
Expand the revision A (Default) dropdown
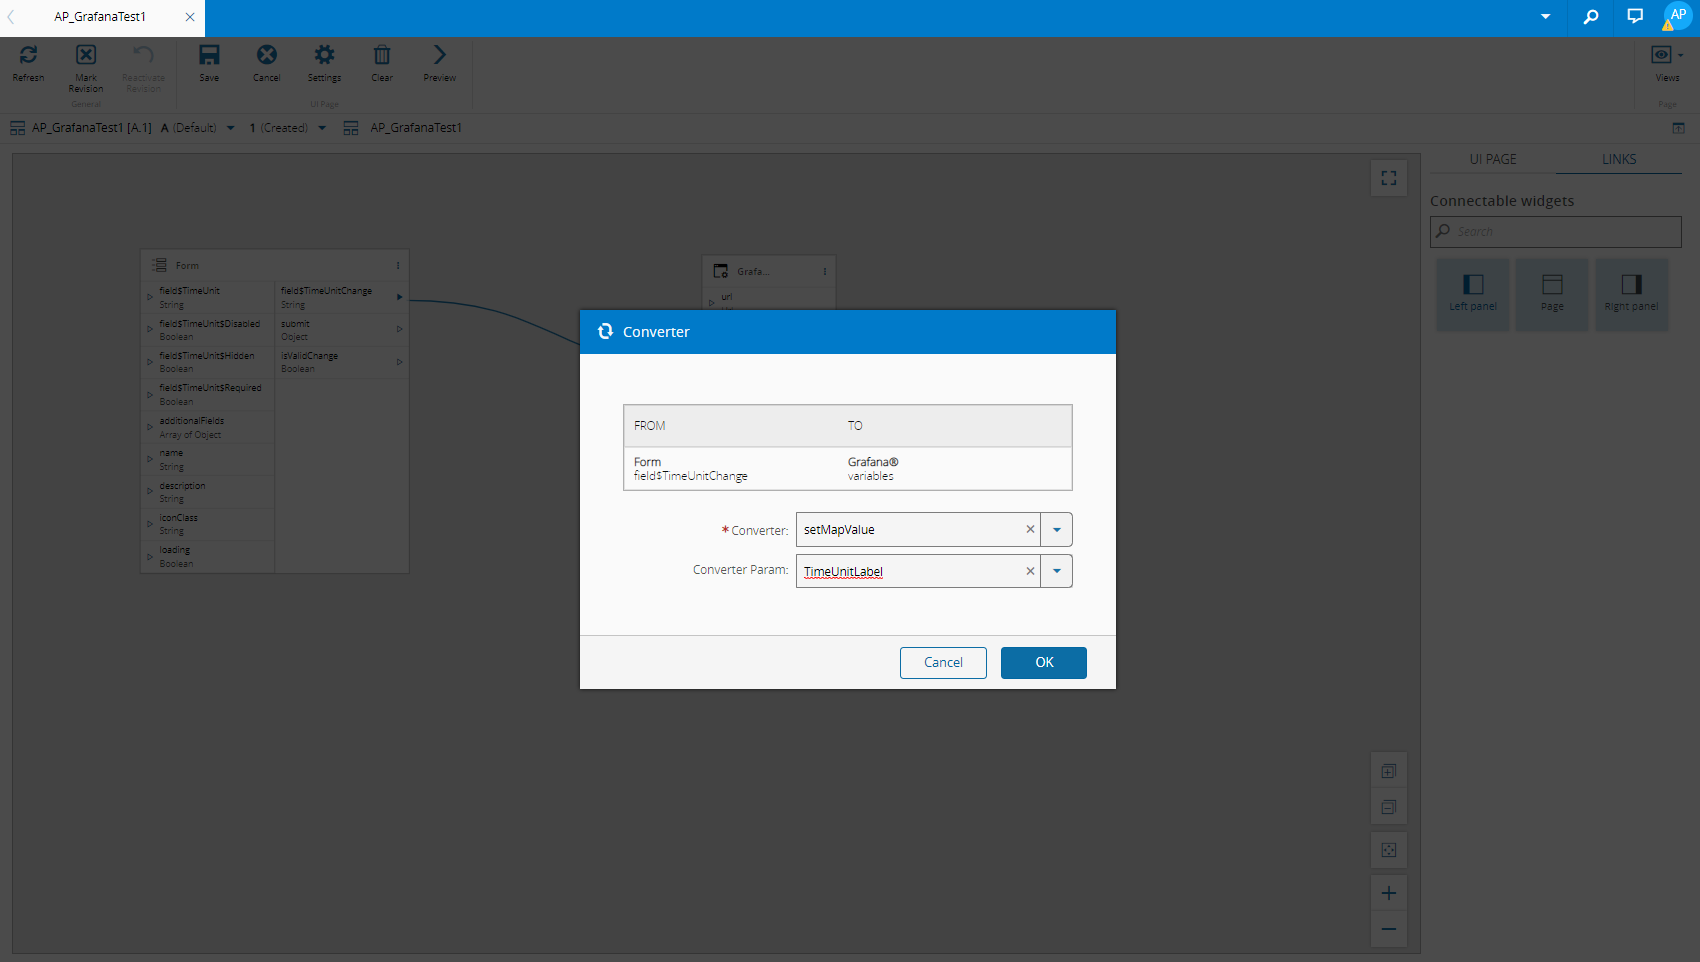click(x=231, y=128)
